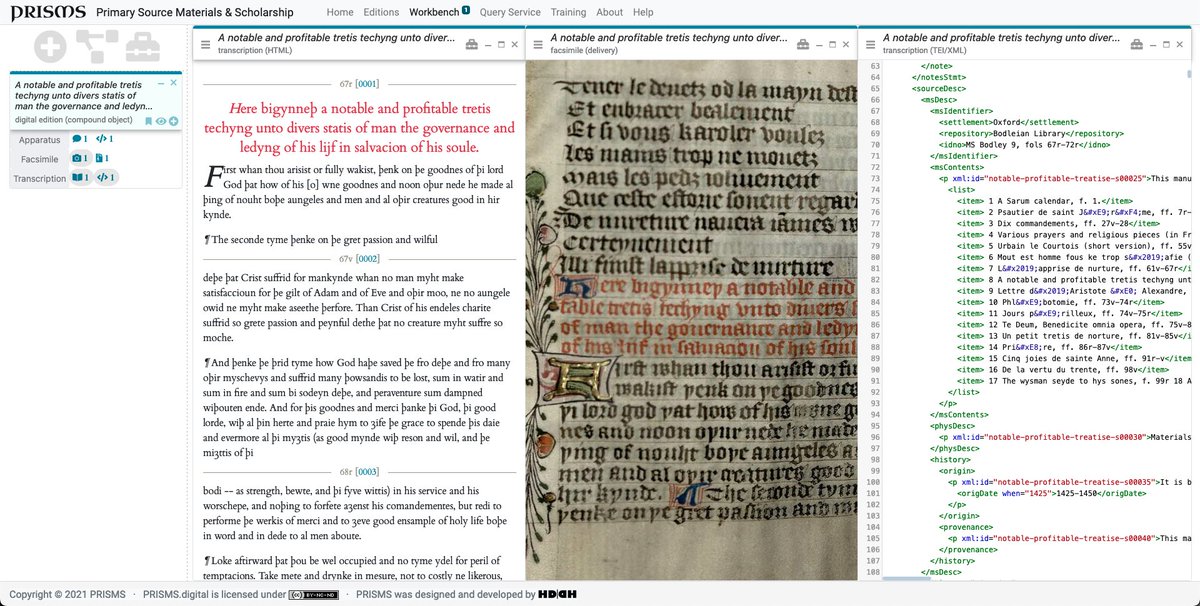Viewport: 1200px width, 606px height.
Task: Minimize the HTML transcription panel
Action: 489,45
